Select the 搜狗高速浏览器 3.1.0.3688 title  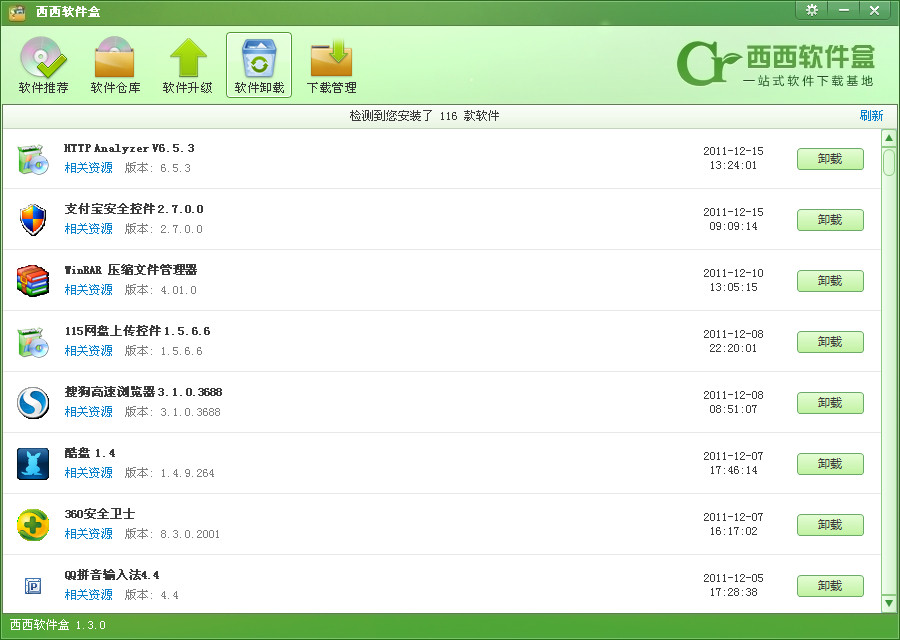143,392
